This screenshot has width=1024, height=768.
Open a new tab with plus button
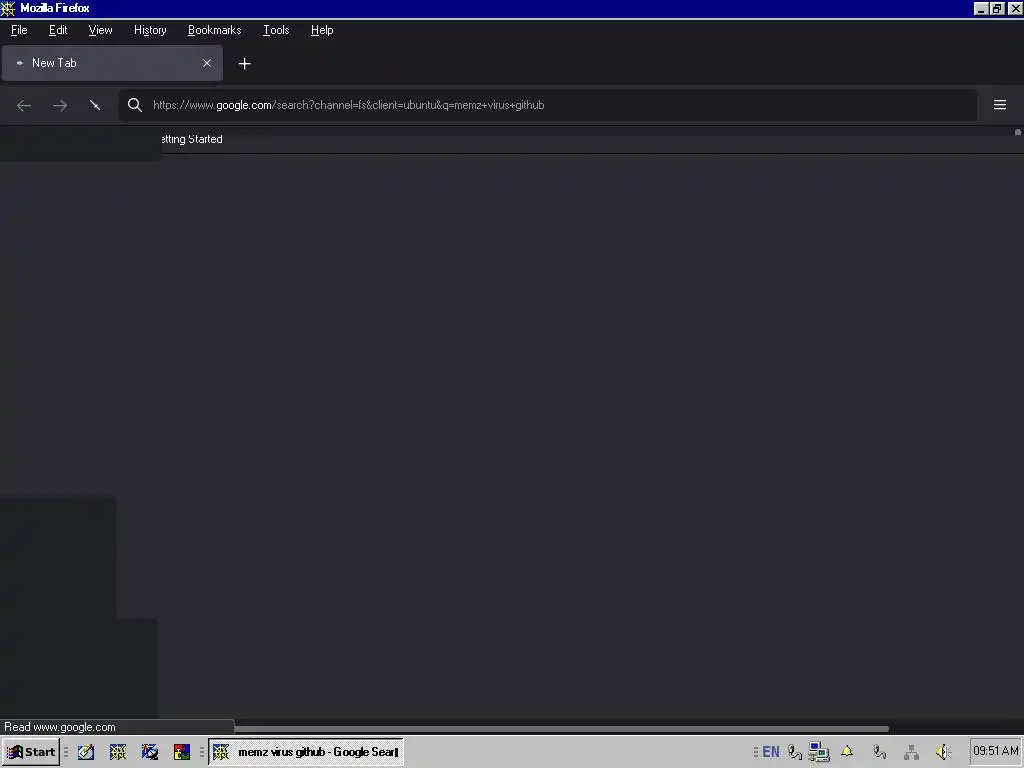[244, 63]
